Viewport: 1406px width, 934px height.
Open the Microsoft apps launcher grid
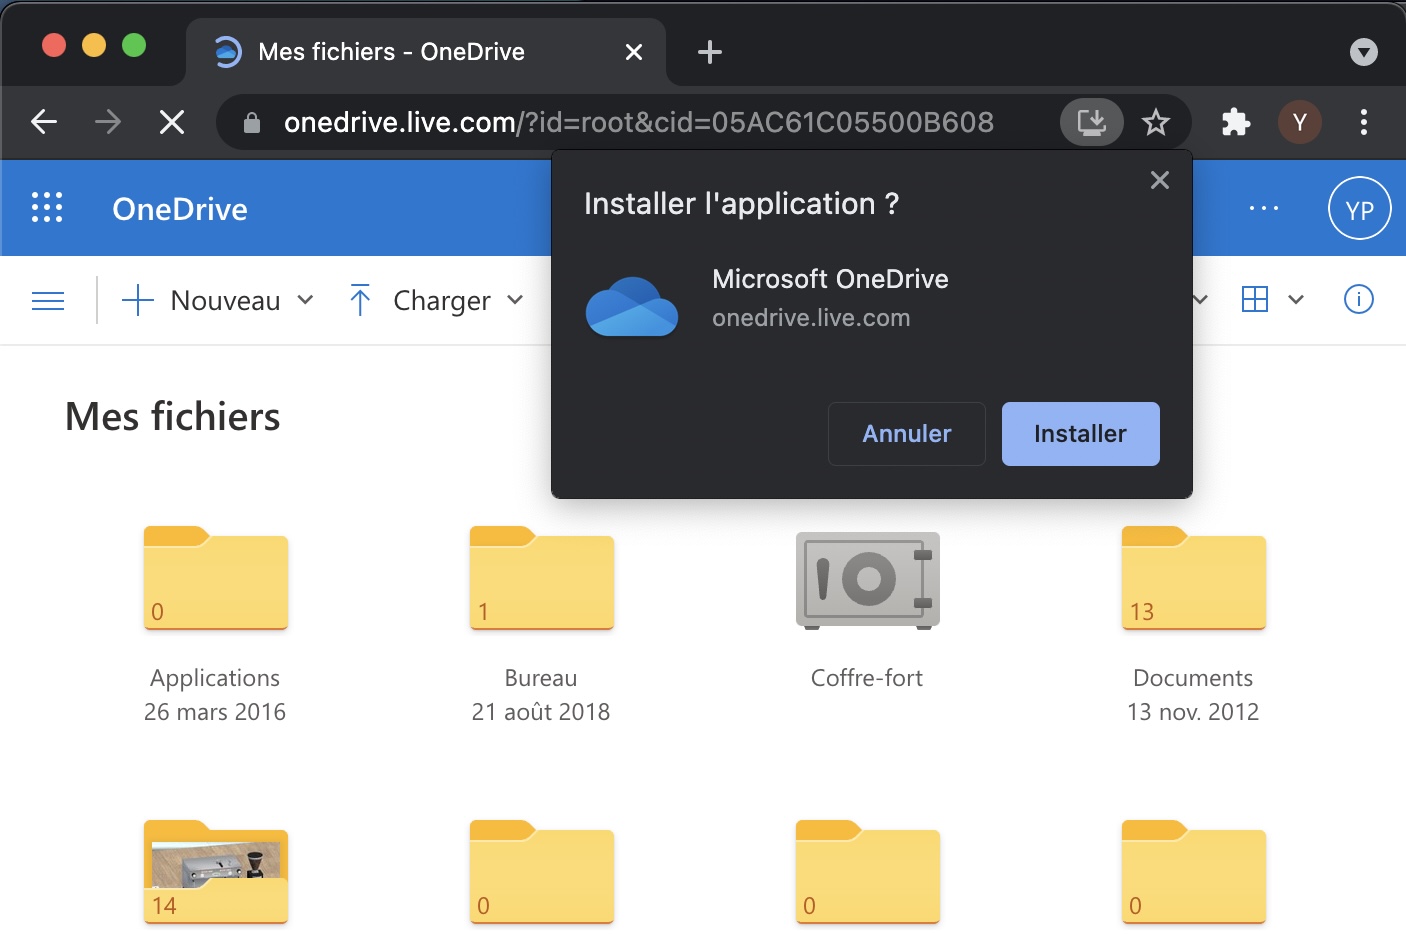coord(47,208)
